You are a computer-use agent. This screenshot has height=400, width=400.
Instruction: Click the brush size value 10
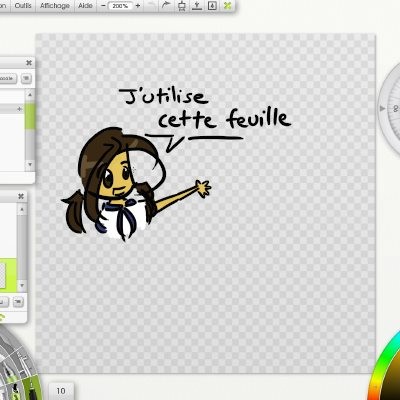point(61,391)
